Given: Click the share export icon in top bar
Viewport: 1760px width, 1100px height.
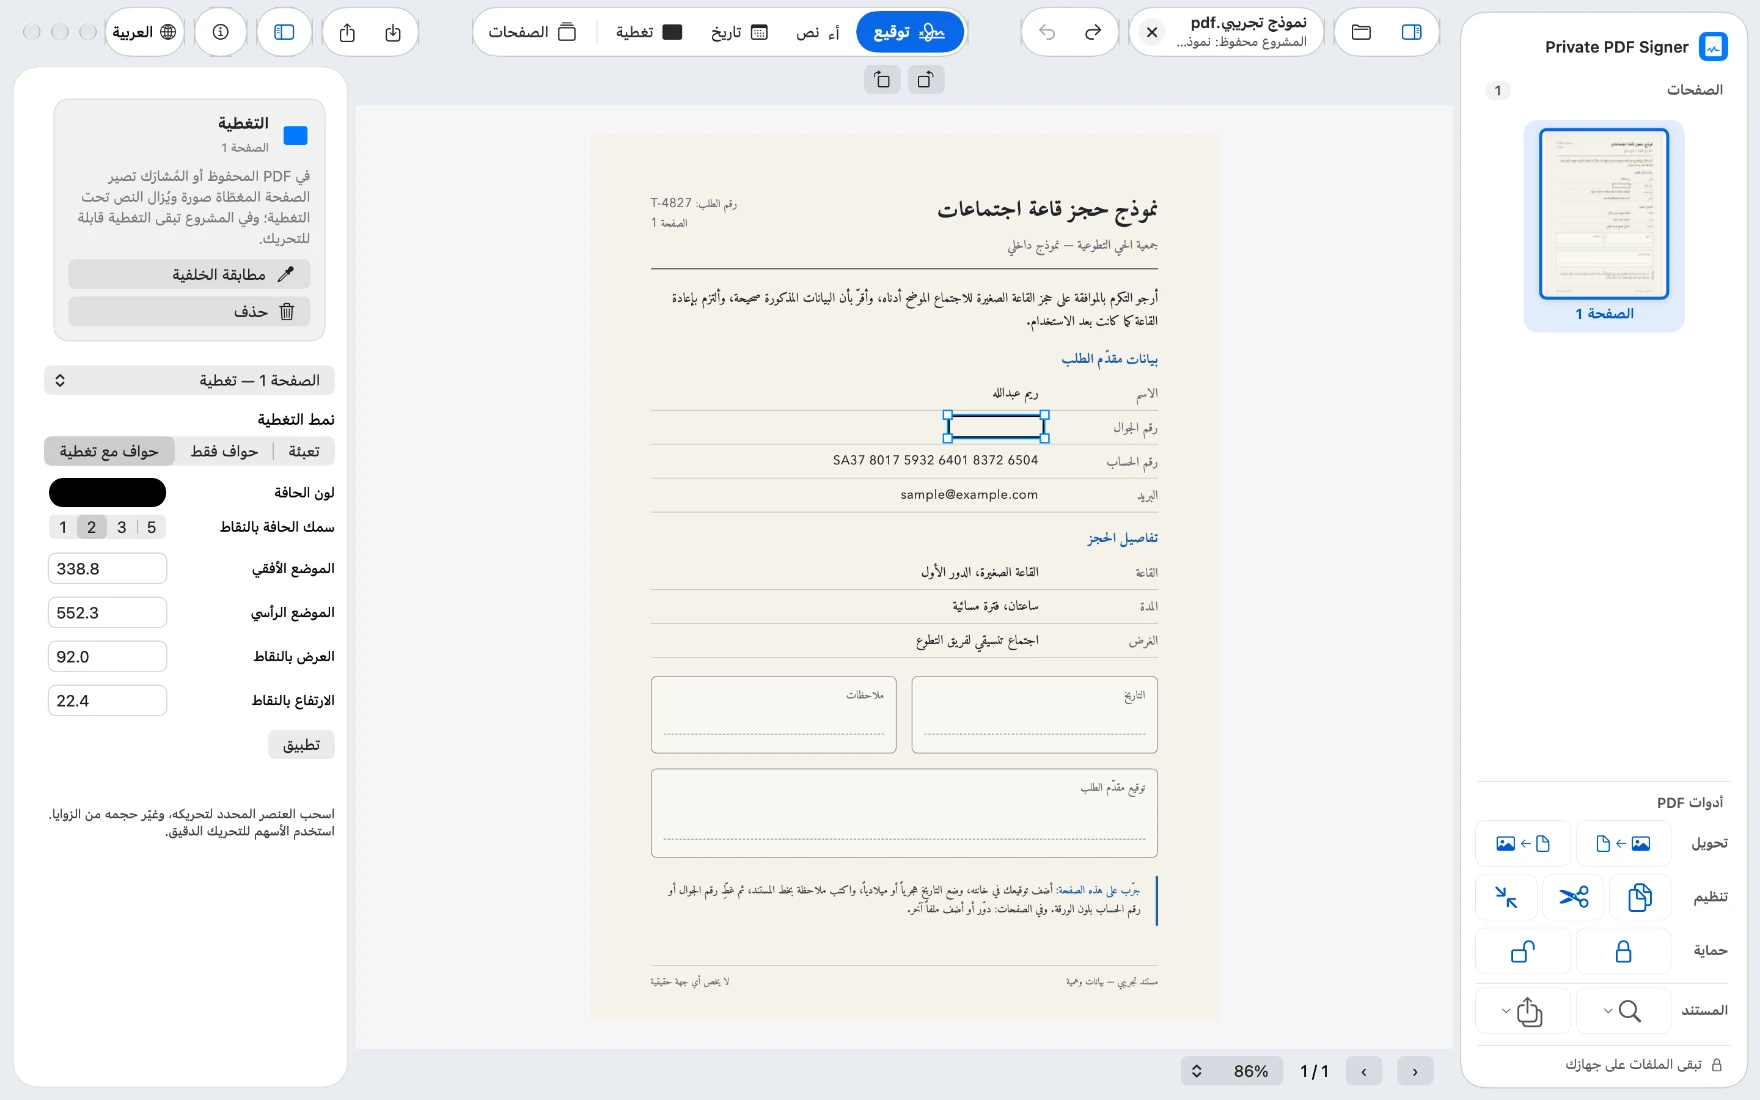Looking at the screenshot, I should (347, 32).
